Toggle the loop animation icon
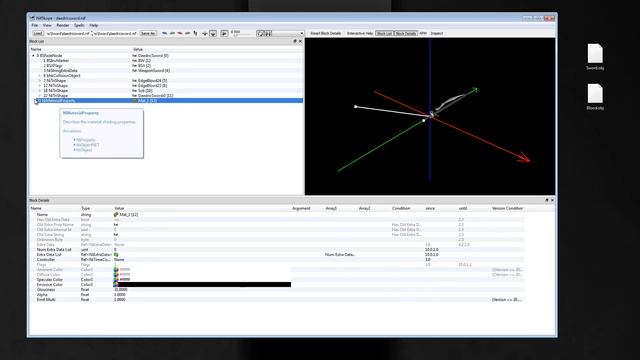640x360 pixels. (260, 33)
